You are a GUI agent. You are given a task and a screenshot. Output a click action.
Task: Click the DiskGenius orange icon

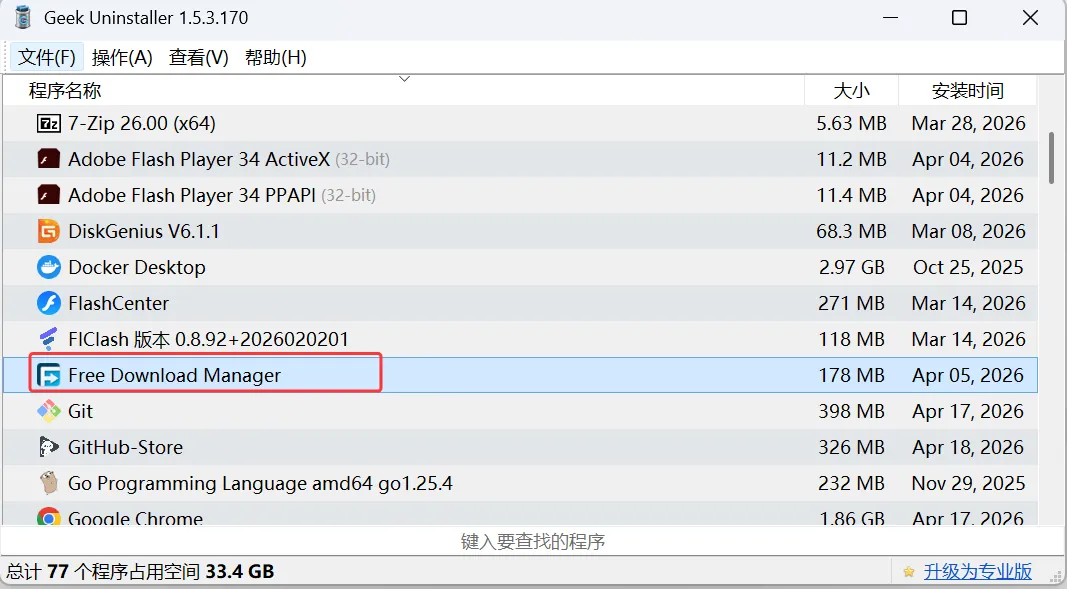coord(48,231)
